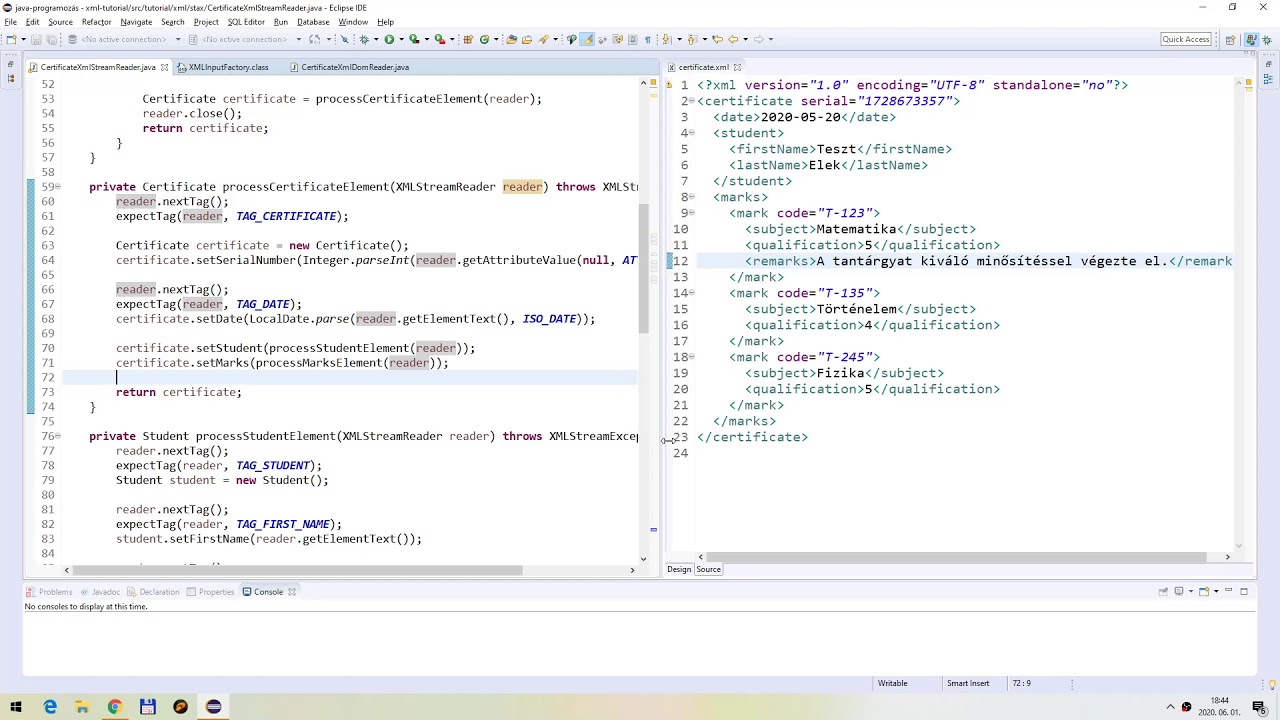
Task: Click the Previous Annotation arrow icon
Action: coord(691,39)
